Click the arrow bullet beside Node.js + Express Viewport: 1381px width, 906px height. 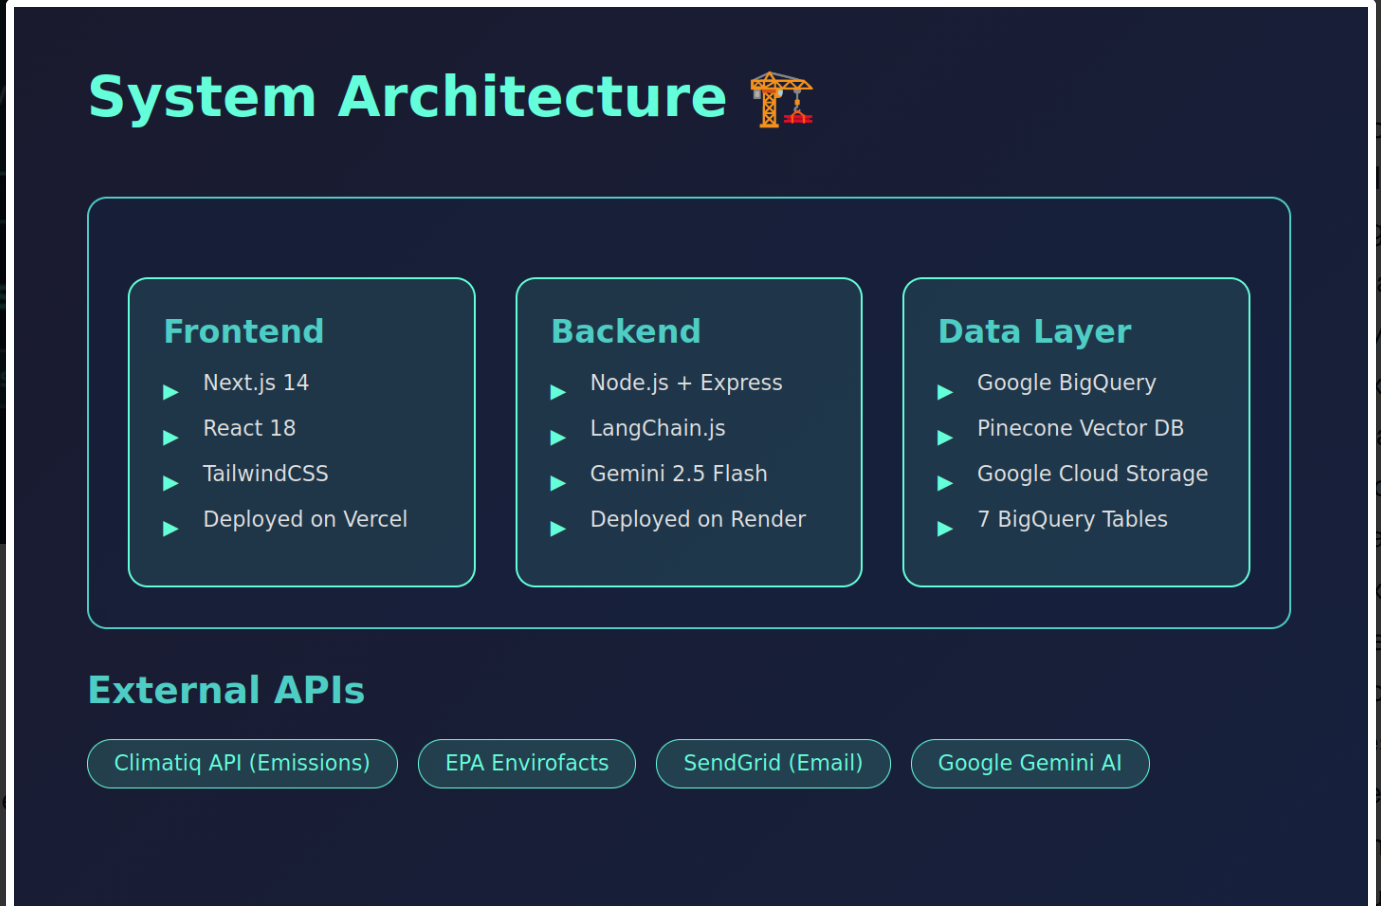tap(558, 392)
